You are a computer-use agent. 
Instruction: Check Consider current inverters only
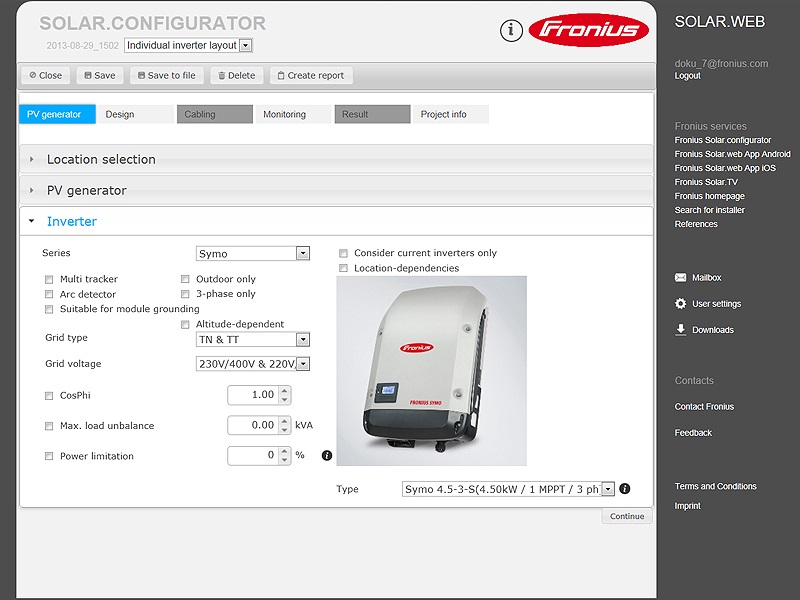pos(344,253)
